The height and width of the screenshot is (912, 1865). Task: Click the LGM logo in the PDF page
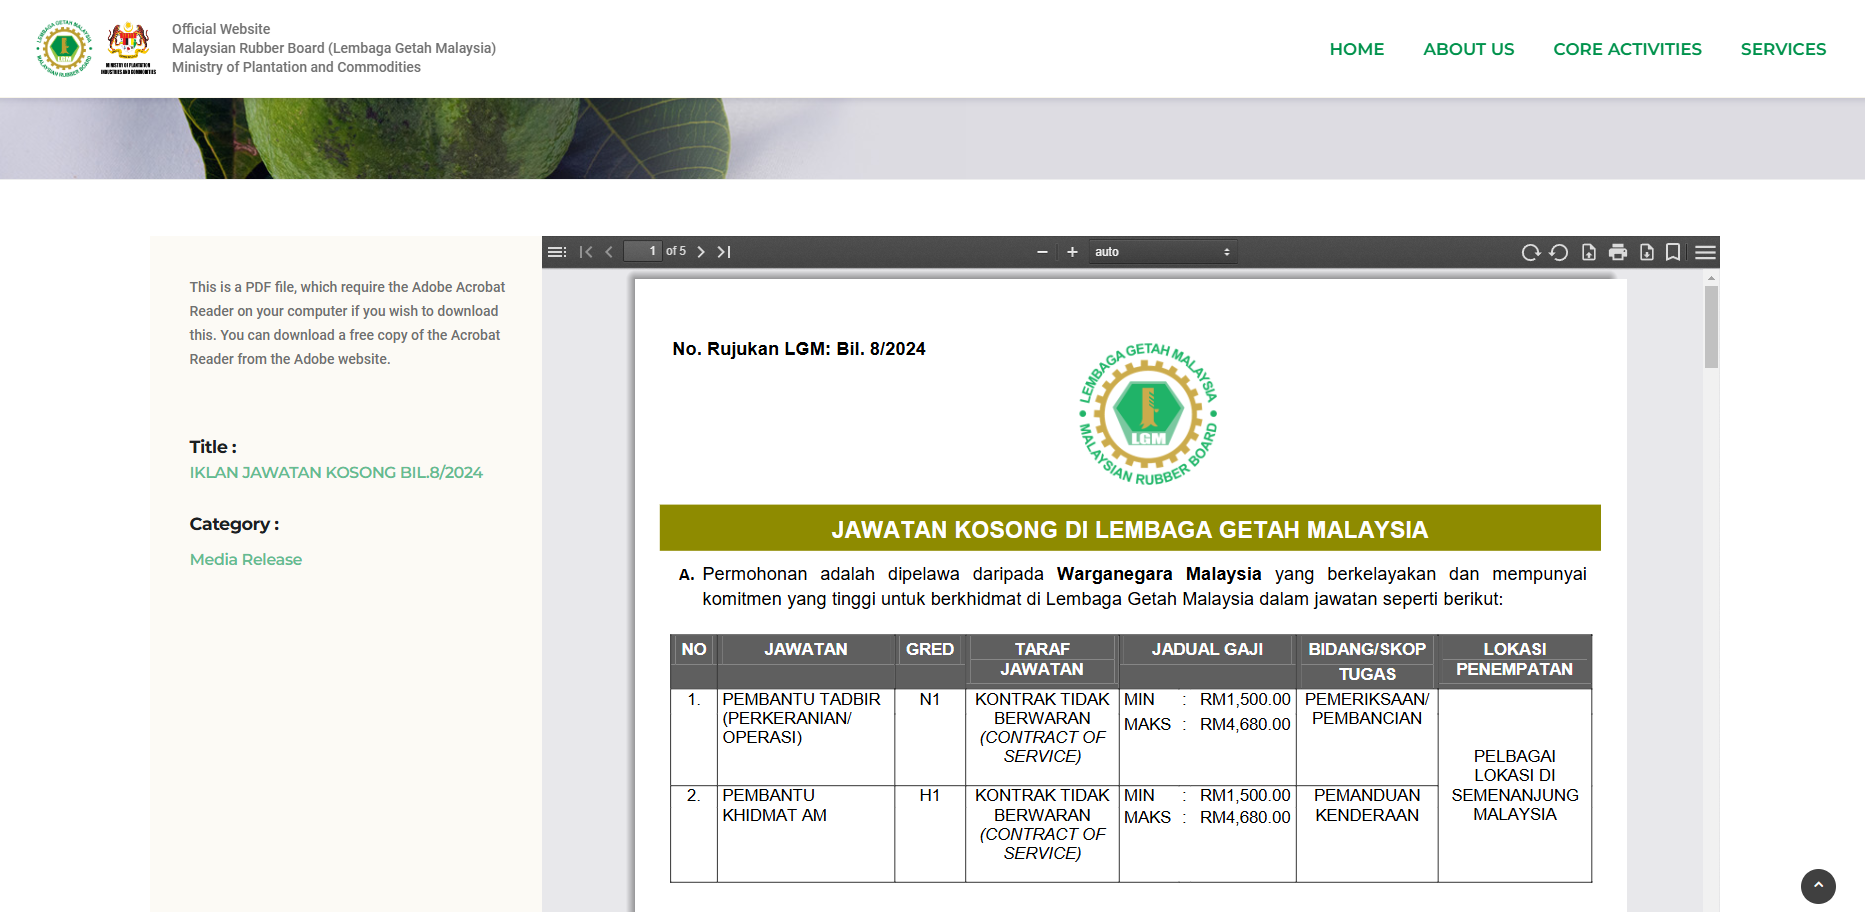(1148, 414)
